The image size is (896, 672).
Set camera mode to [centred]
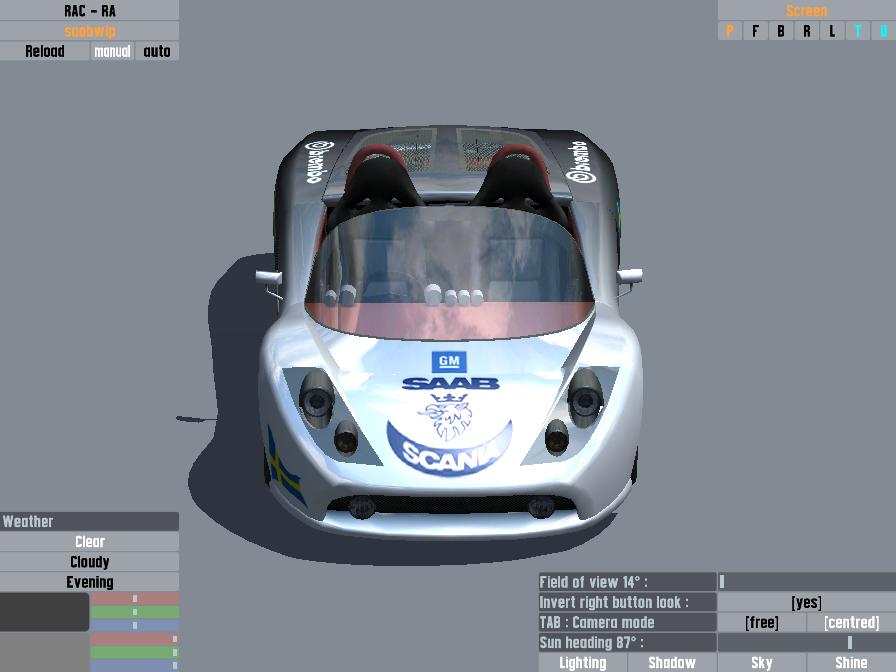coord(851,622)
